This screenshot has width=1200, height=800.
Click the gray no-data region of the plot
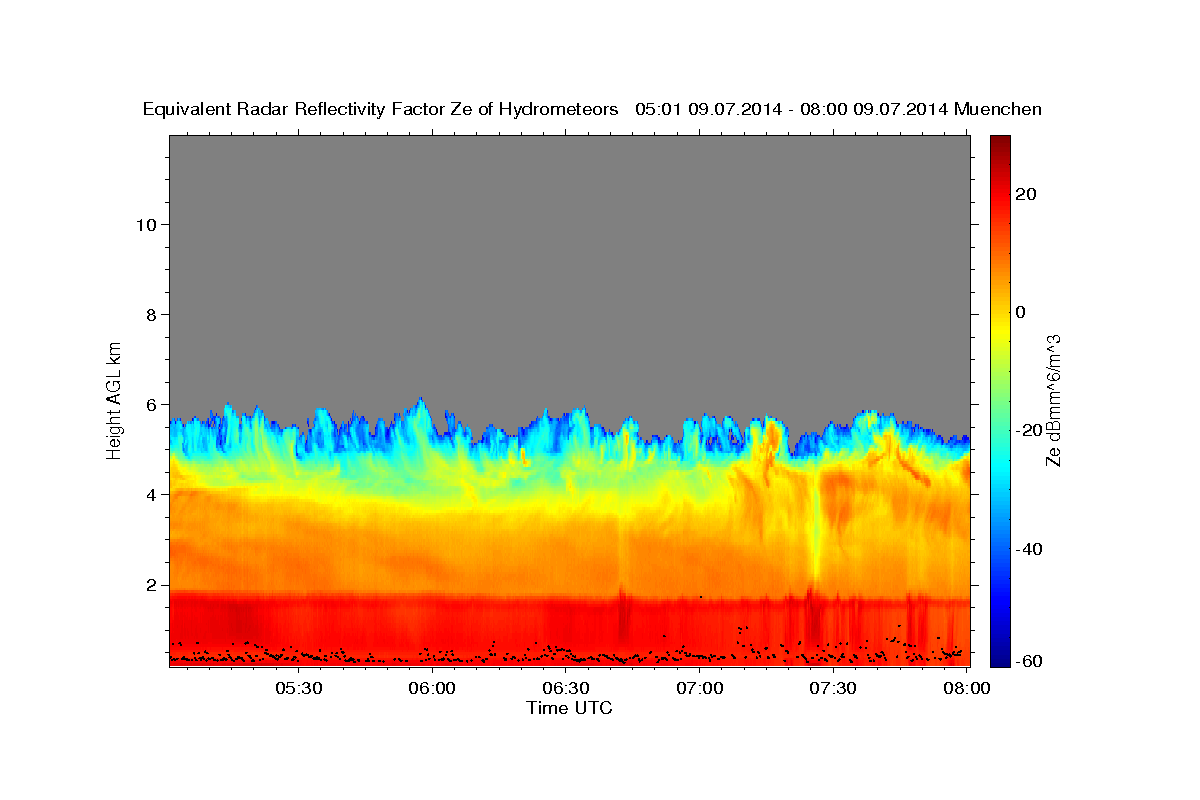click(569, 270)
